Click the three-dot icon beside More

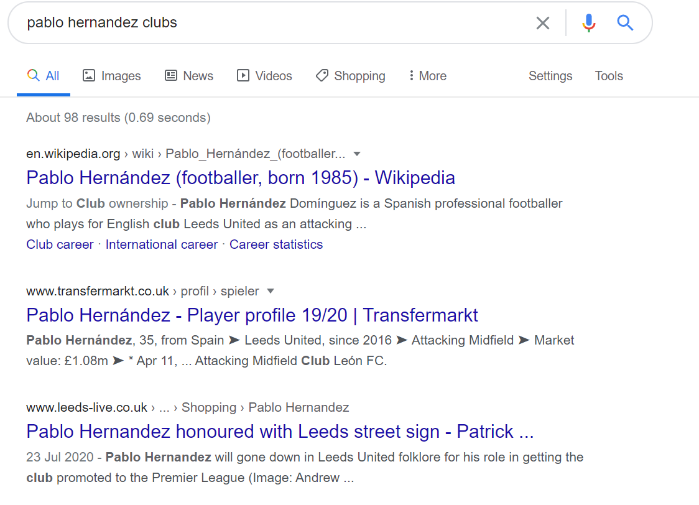[411, 75]
